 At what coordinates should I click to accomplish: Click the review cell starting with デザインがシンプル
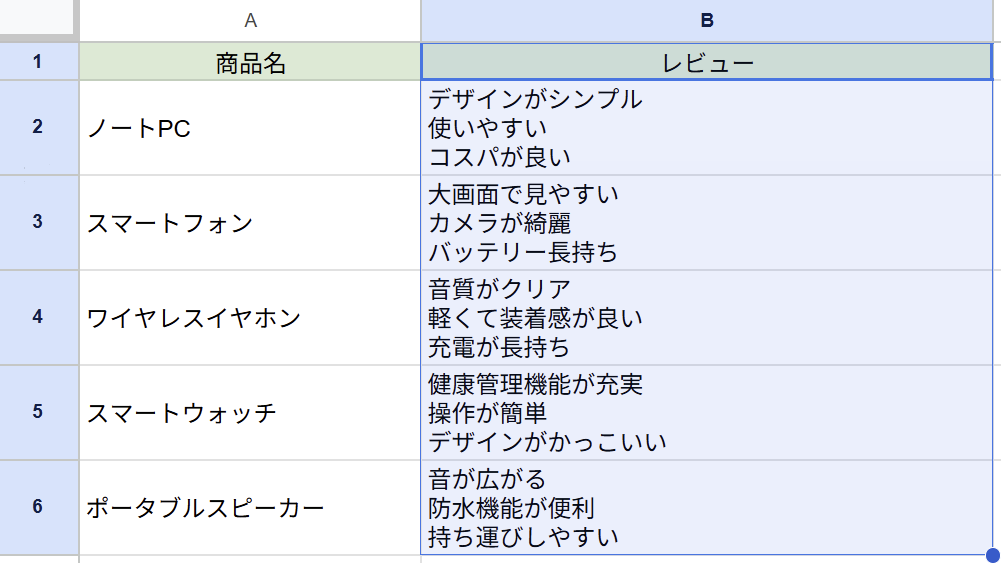click(708, 128)
